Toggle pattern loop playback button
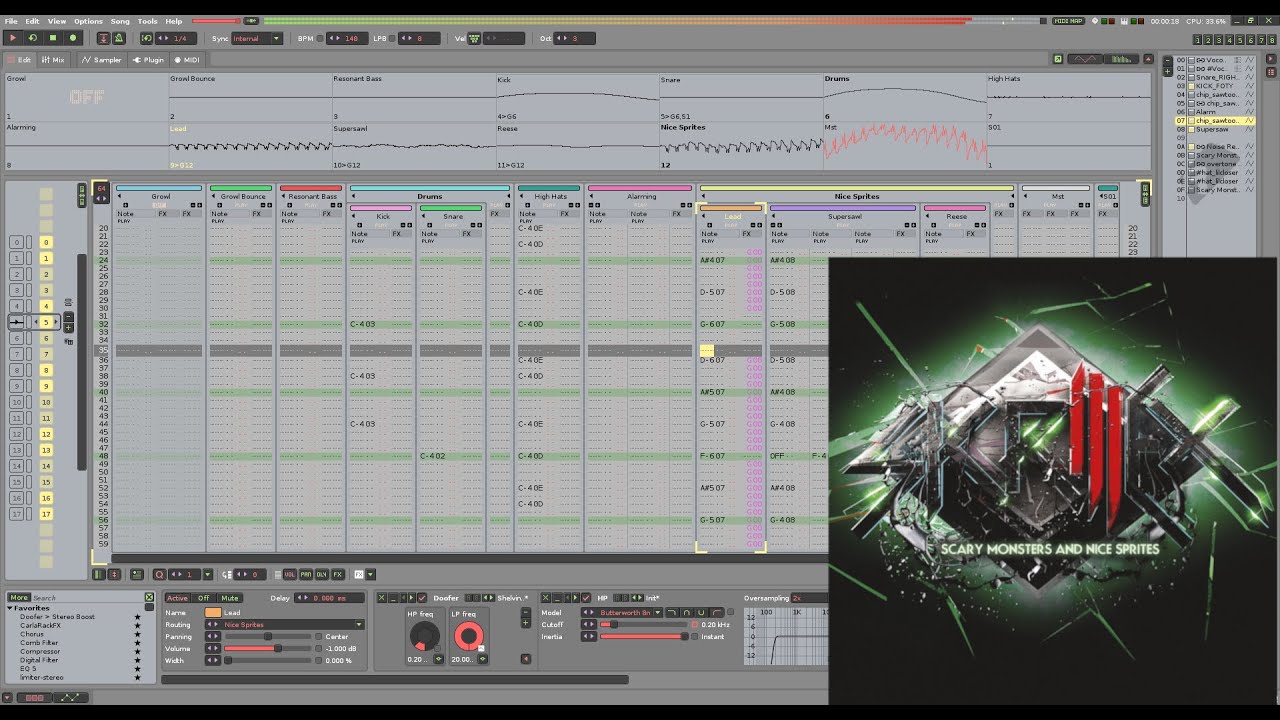The height and width of the screenshot is (720, 1280). coord(33,38)
